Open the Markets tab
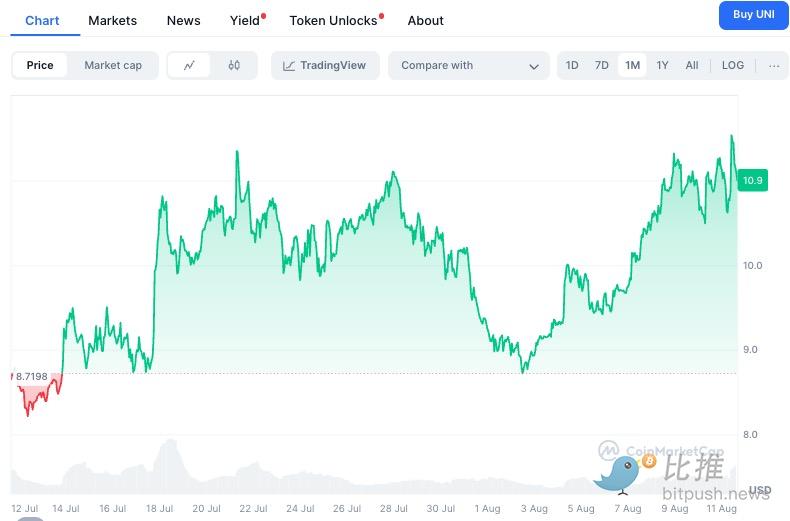Screen dimensions: 790x521 [113, 20]
